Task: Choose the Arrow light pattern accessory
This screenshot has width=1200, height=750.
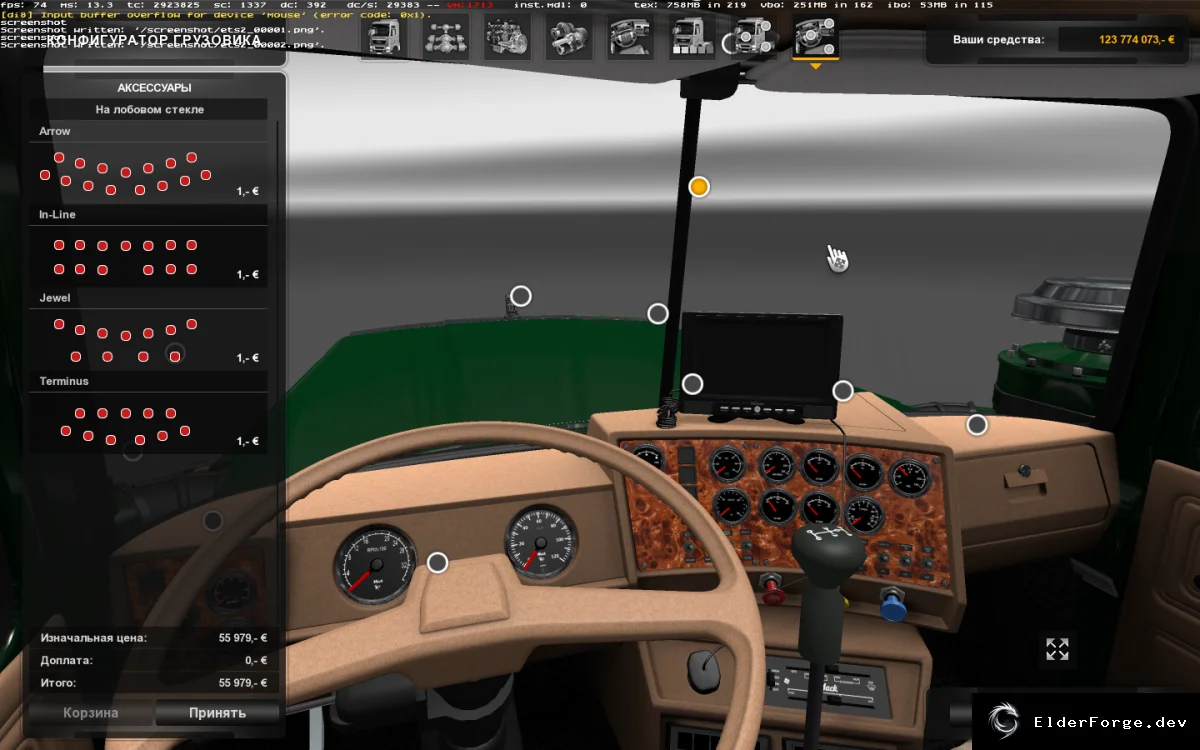Action: coord(149,163)
